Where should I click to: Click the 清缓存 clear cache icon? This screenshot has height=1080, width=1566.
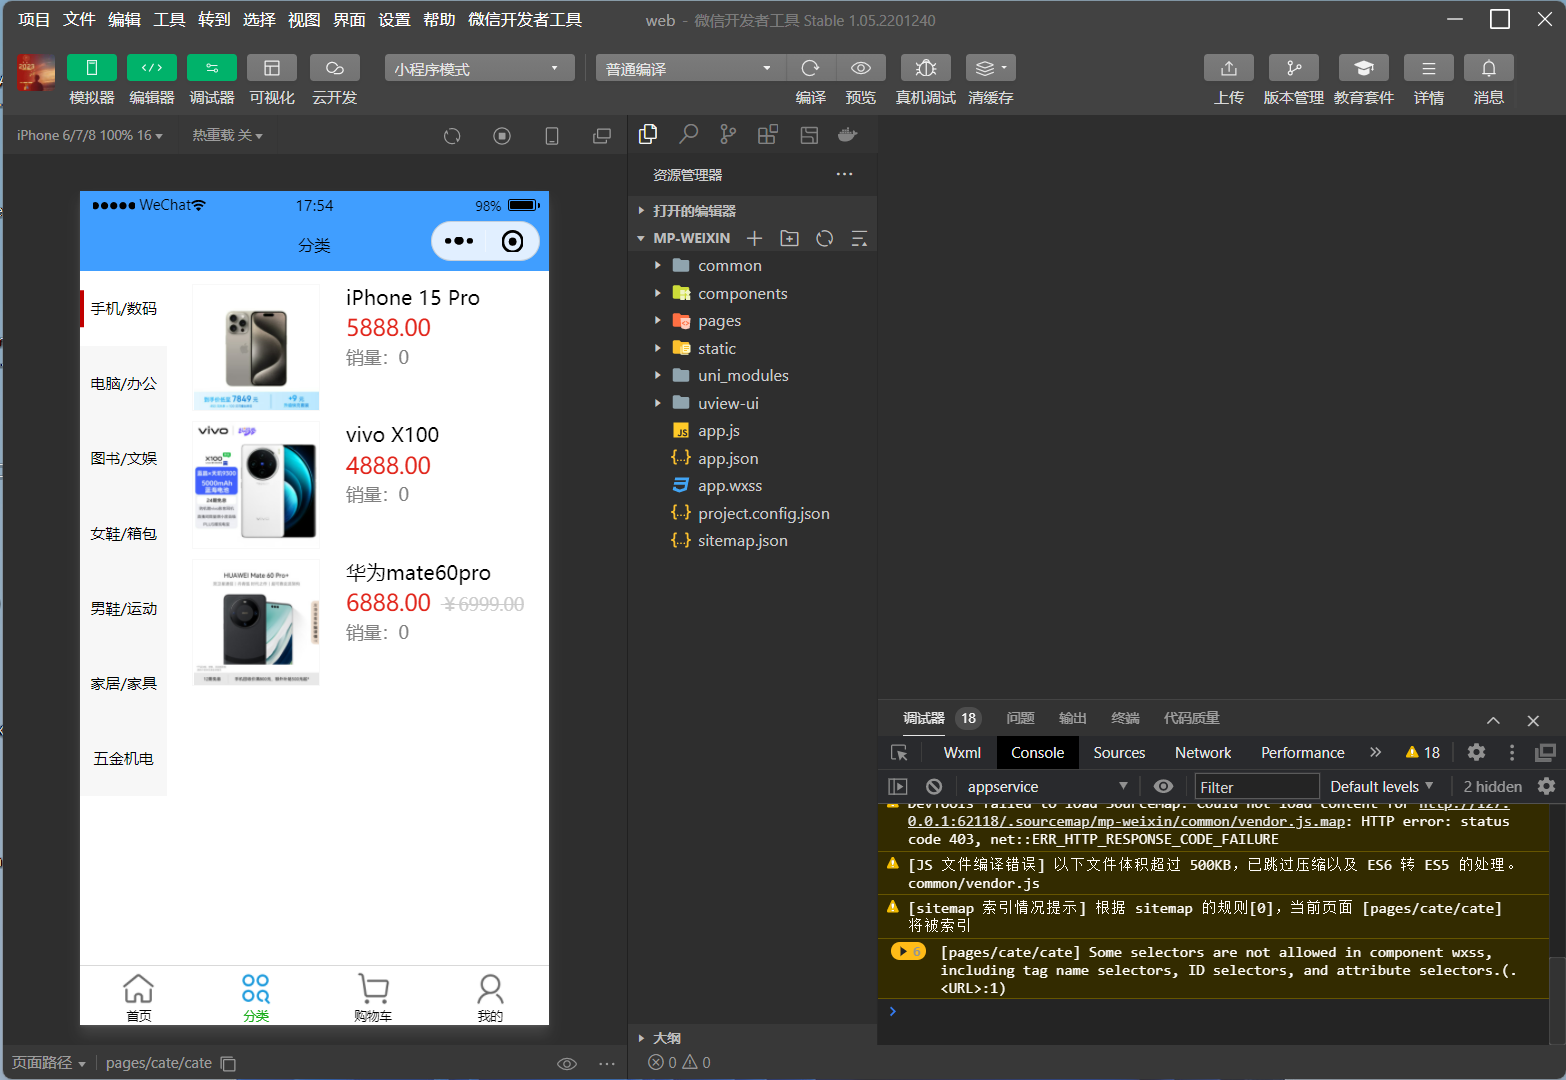[991, 68]
